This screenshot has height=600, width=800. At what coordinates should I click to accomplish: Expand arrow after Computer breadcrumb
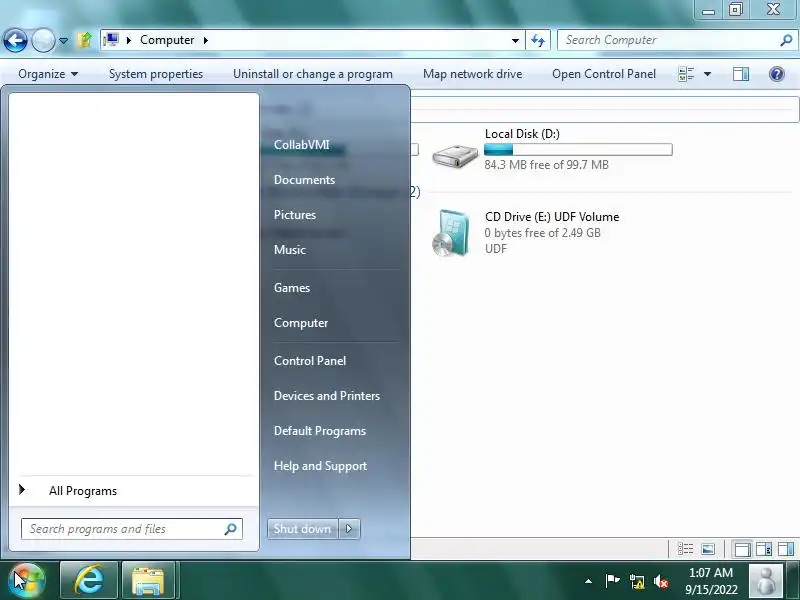(206, 40)
